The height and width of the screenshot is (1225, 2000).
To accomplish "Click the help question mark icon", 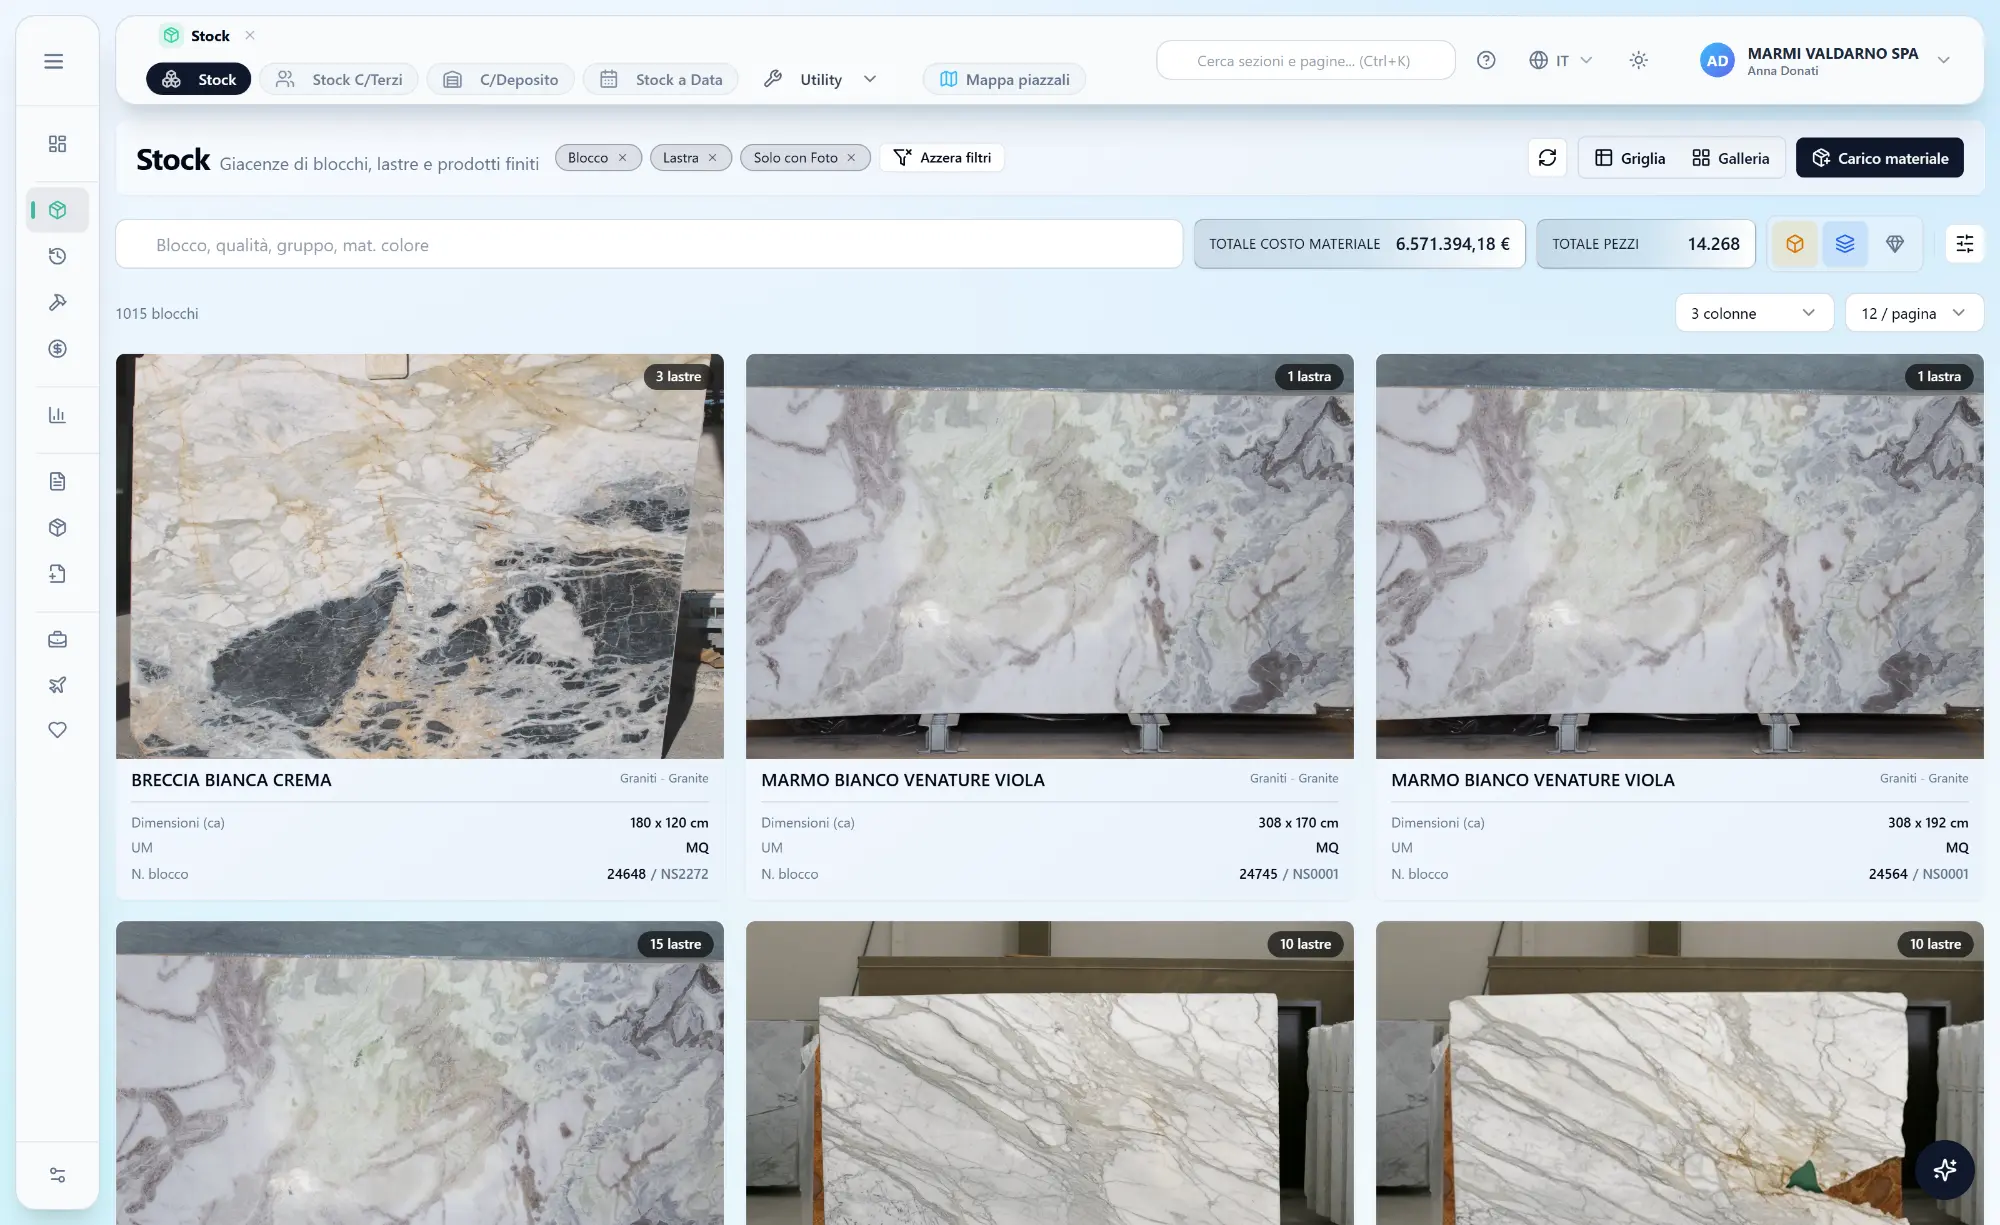I will 1486,61.
